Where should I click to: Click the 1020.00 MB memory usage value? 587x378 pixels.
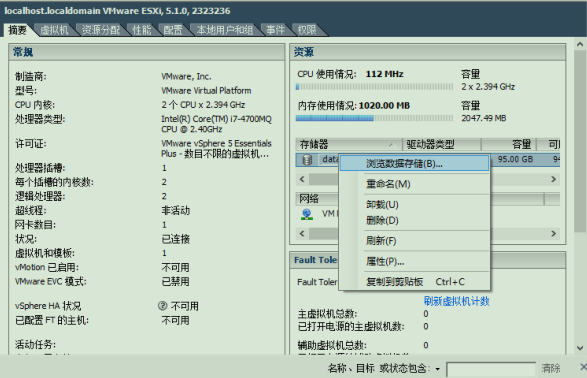(x=384, y=106)
